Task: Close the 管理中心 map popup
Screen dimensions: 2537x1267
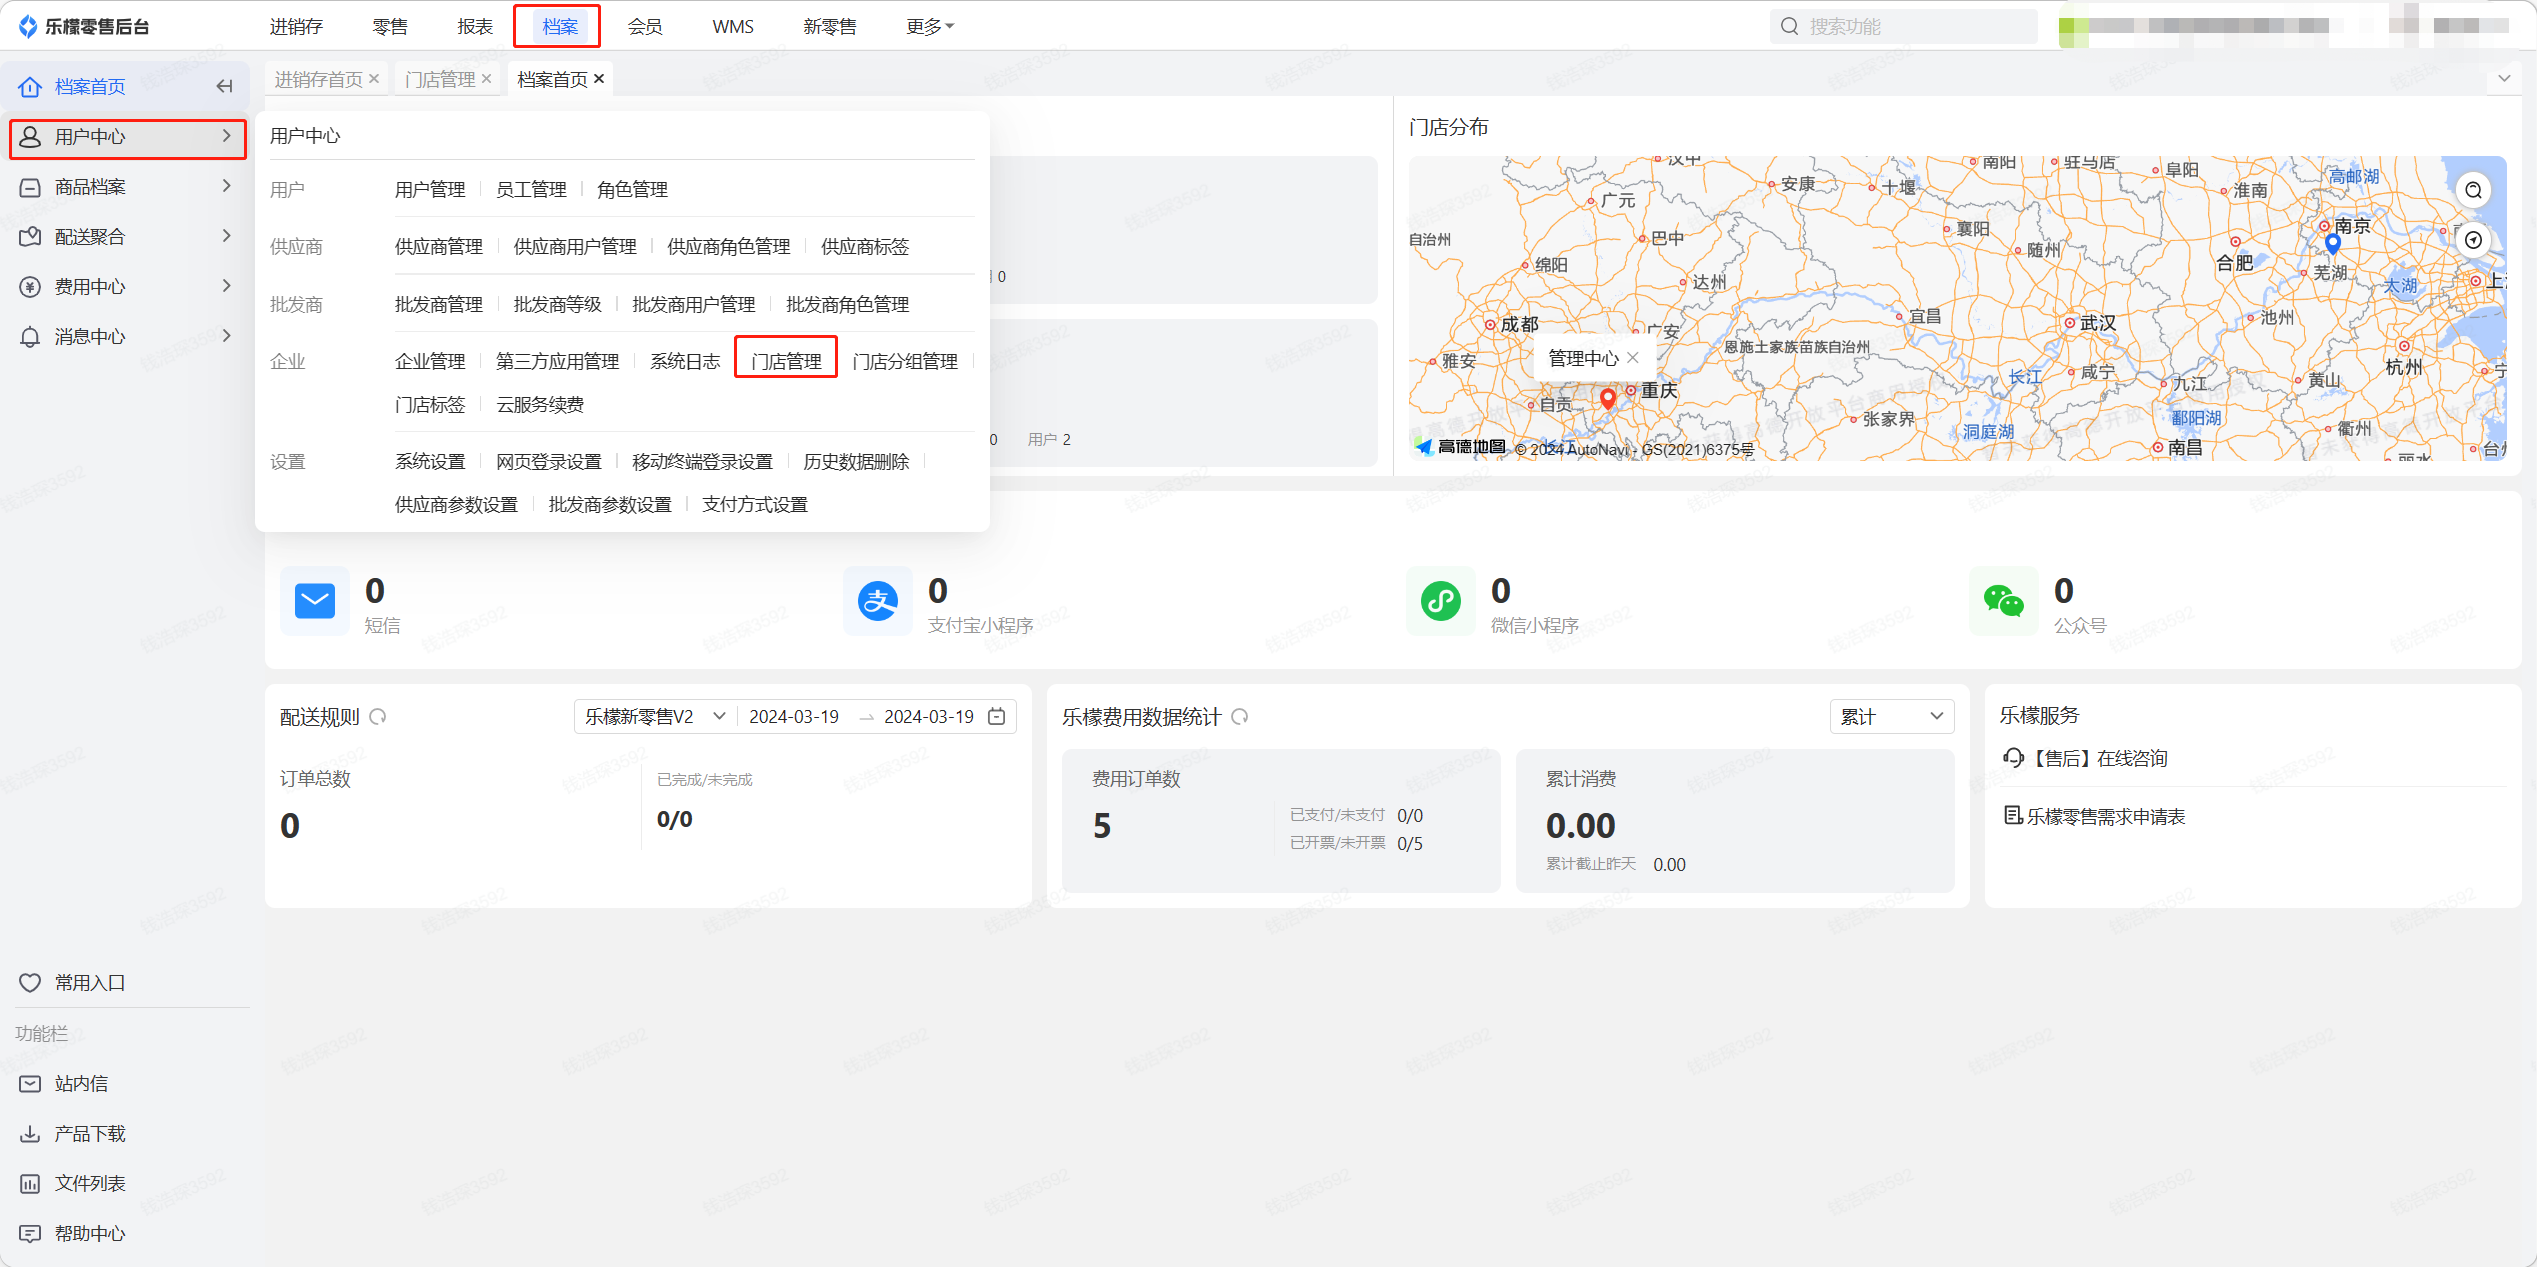Action: pos(1633,358)
